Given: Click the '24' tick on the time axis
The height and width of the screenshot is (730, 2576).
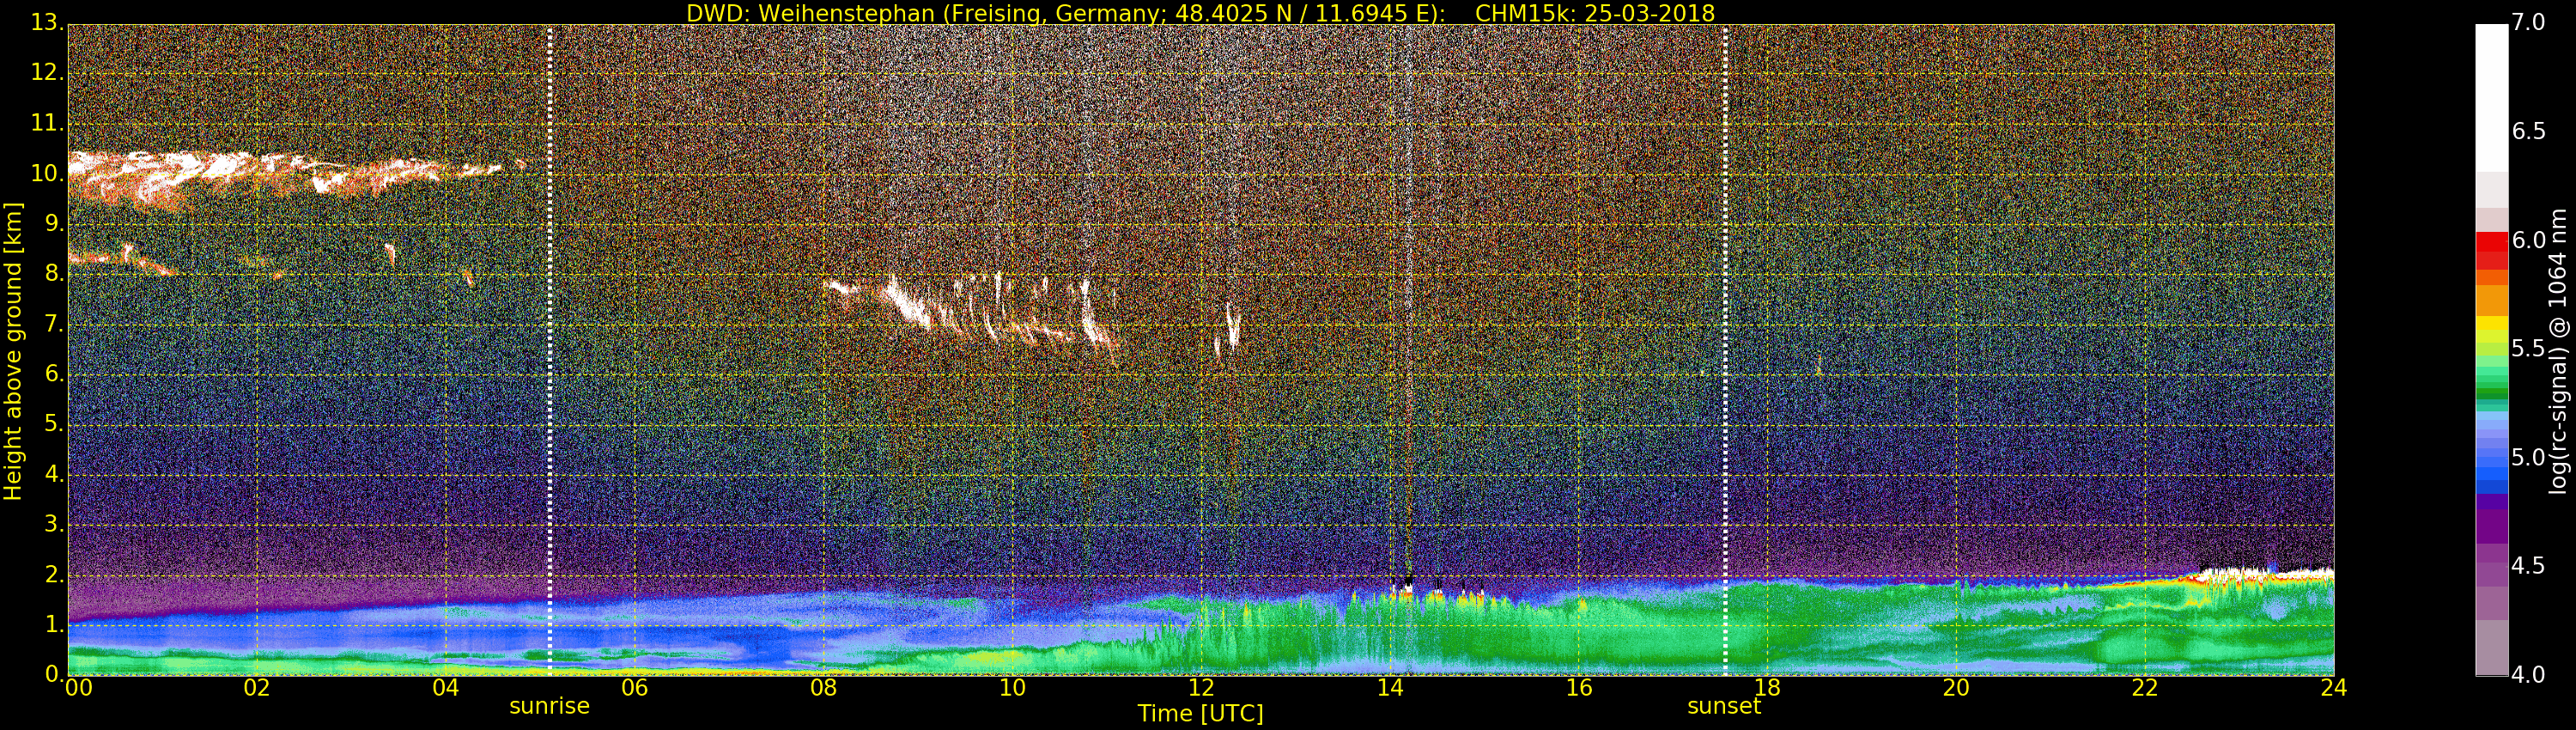Looking at the screenshot, I should [2334, 688].
